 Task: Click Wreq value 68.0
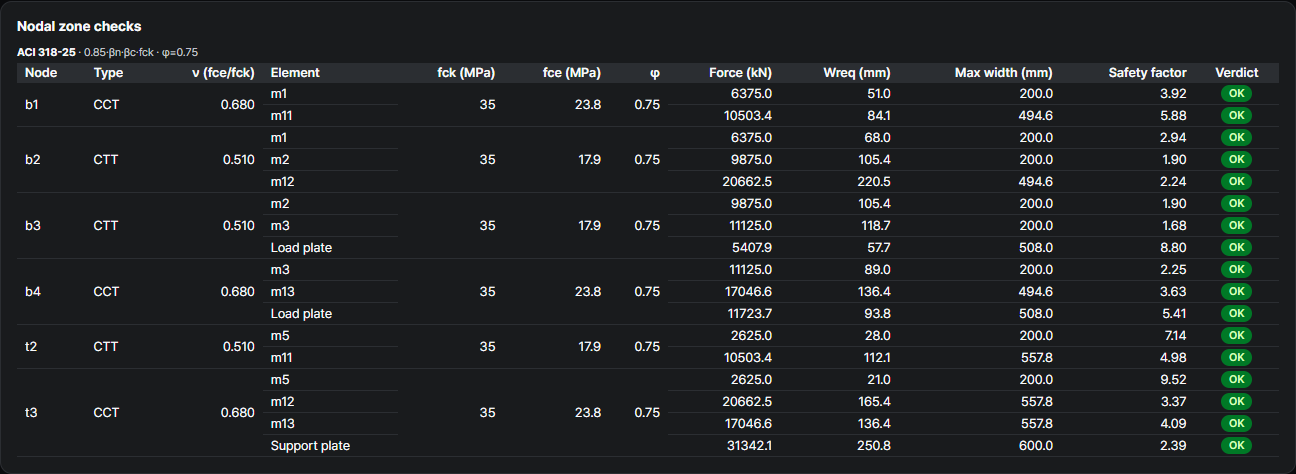[875, 137]
